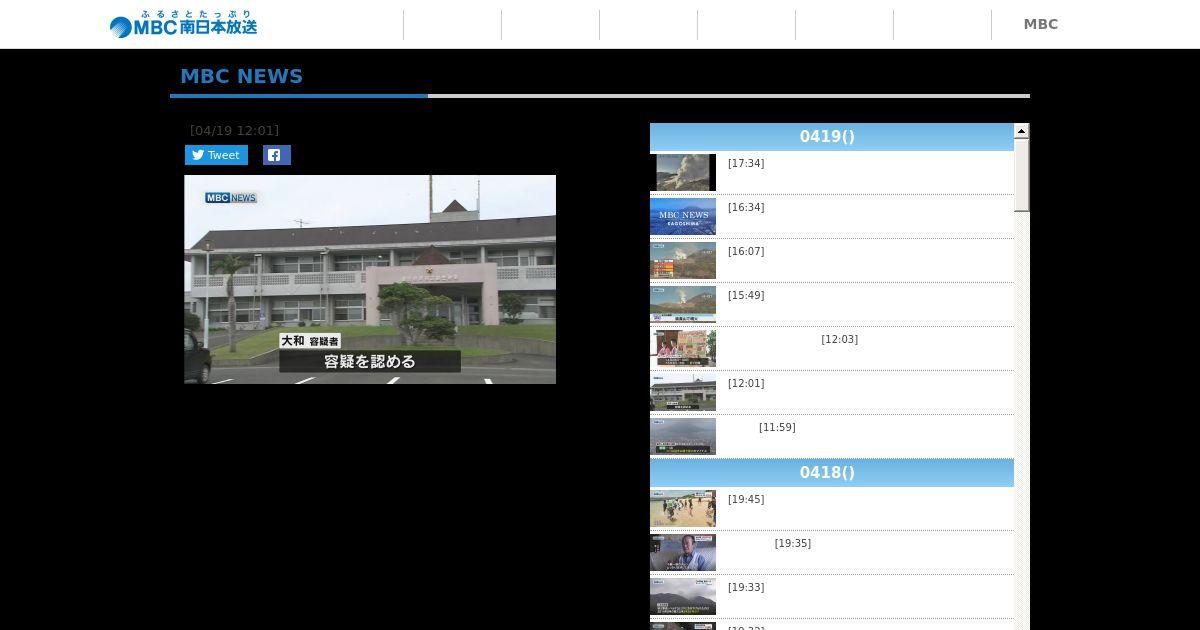The width and height of the screenshot is (1200, 630).
Task: Open the 19:33 news thumbnail
Action: pyautogui.click(x=683, y=596)
